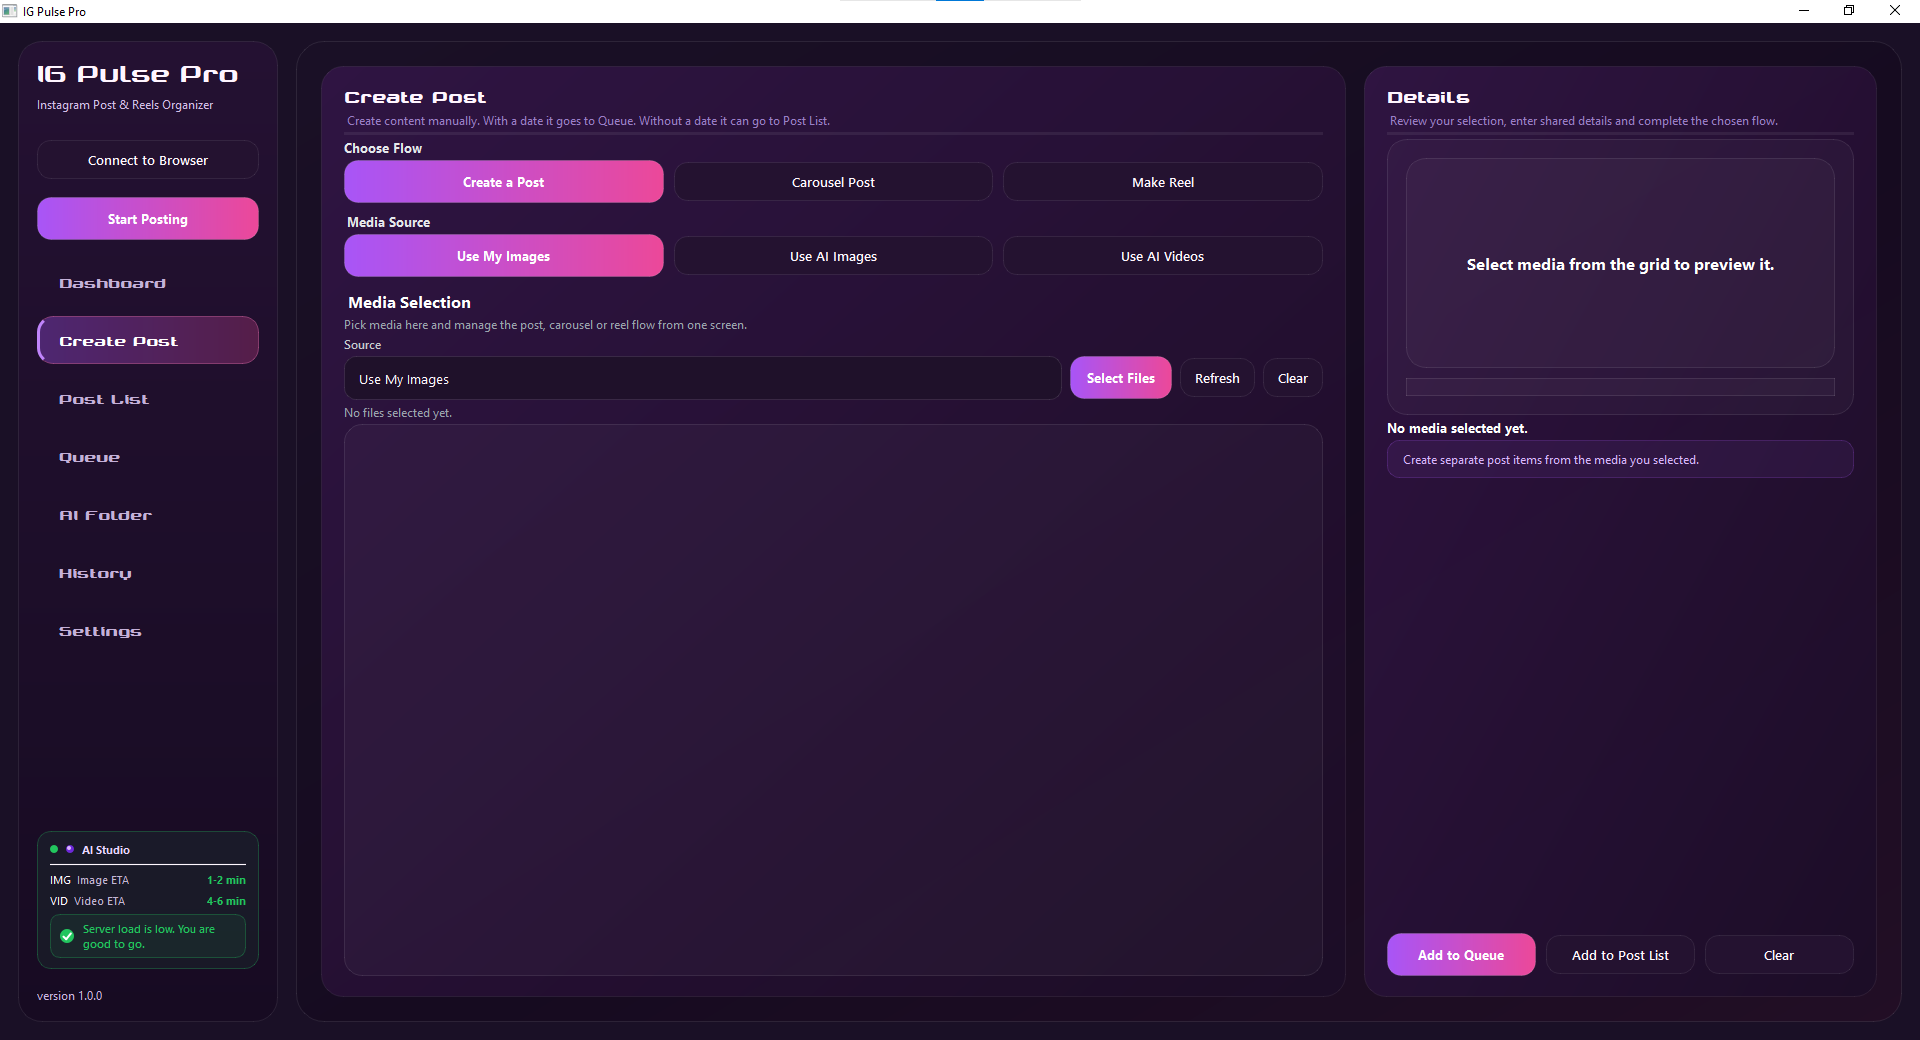1920x1040 pixels.
Task: Clear the selected media files
Action: [x=1292, y=378]
